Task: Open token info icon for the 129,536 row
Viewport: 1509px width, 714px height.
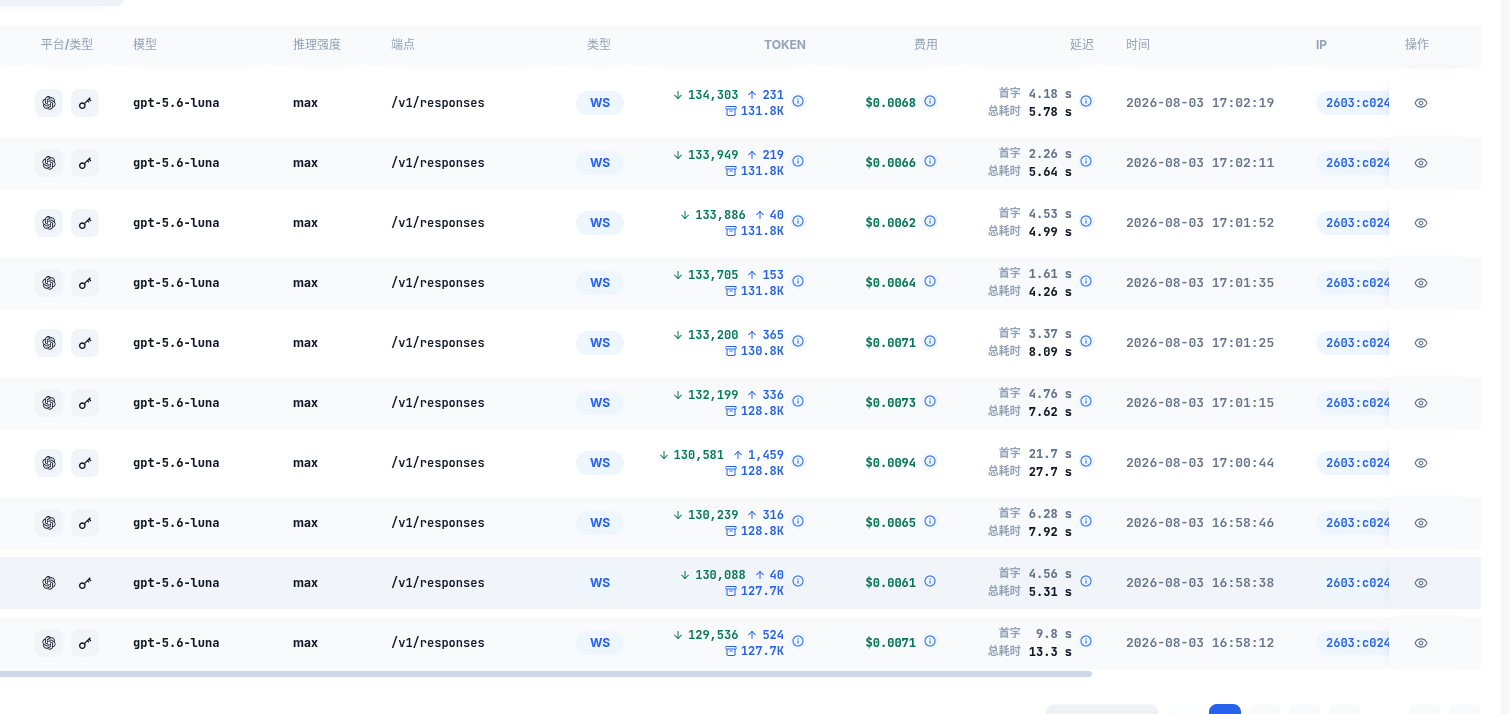Action: [x=798, y=641]
